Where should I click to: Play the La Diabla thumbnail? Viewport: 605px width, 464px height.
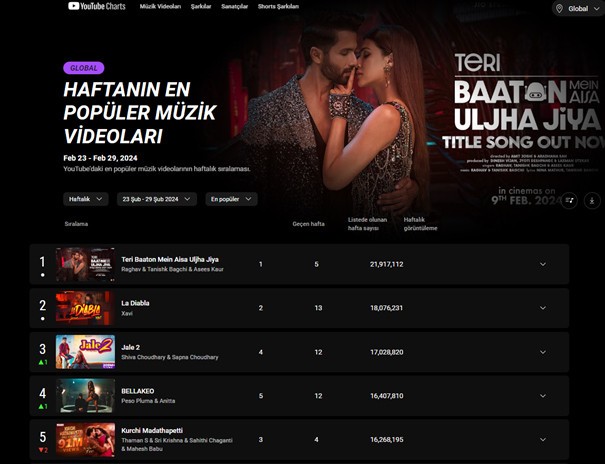pyautogui.click(x=85, y=308)
